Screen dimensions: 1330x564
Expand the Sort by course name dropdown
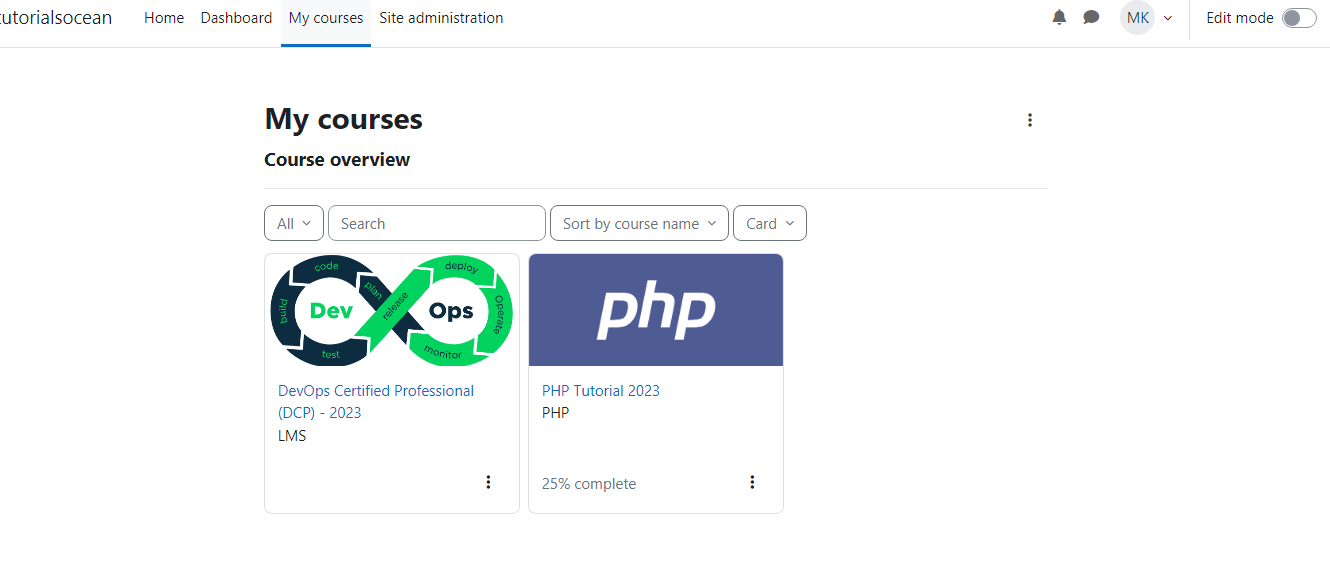pyautogui.click(x=639, y=223)
